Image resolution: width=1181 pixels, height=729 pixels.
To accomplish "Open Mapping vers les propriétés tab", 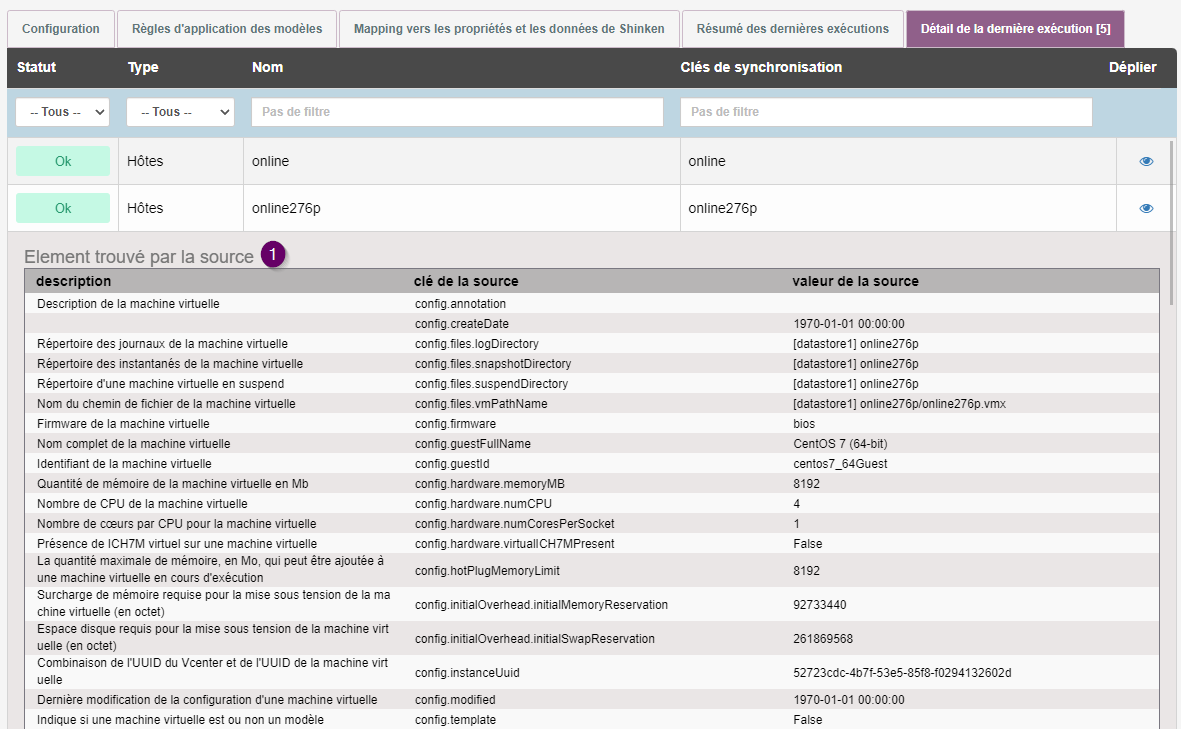I will 509,29.
